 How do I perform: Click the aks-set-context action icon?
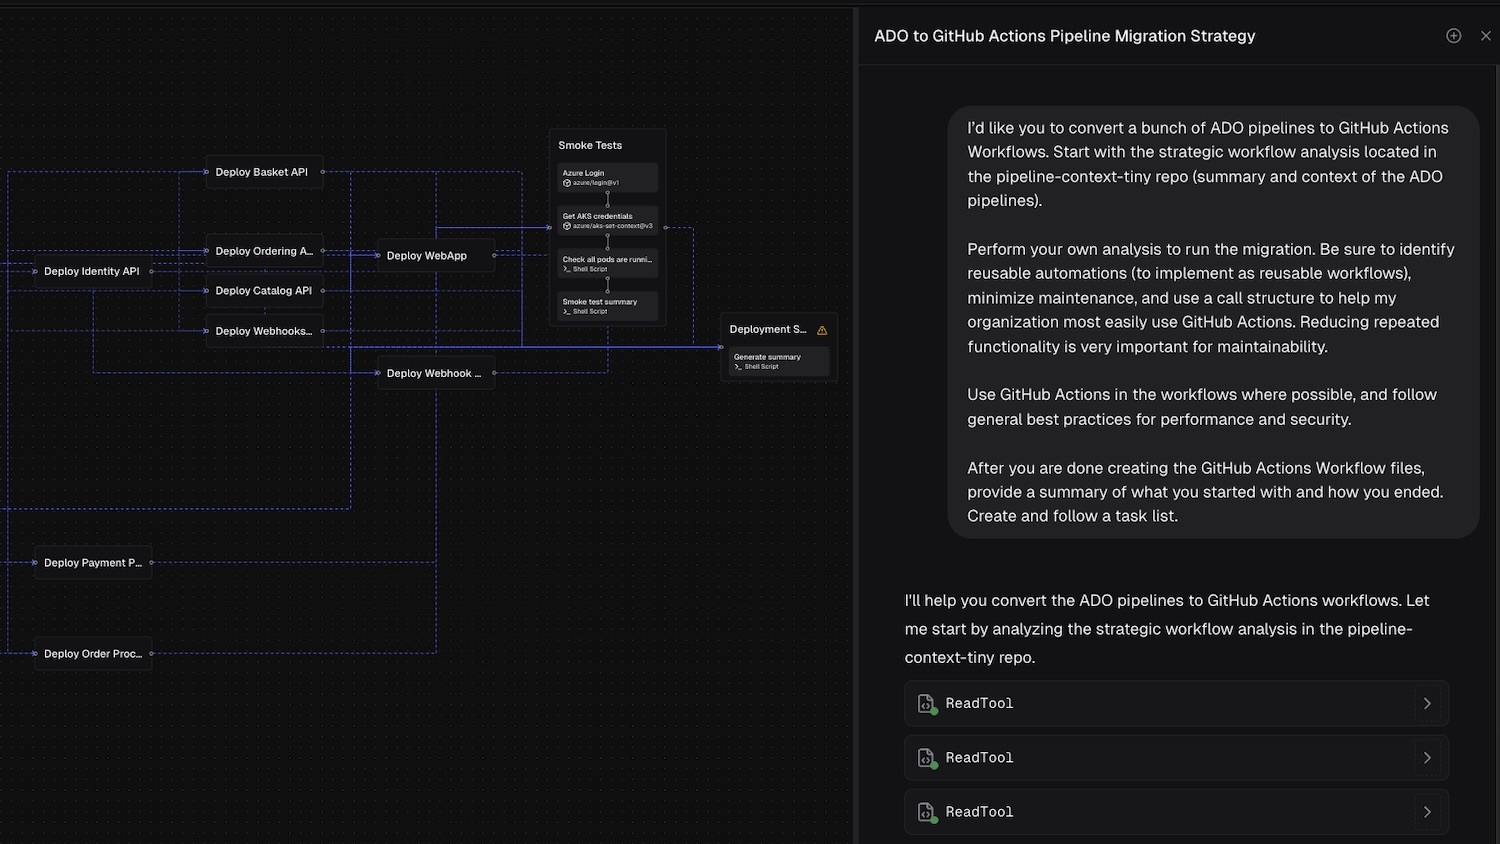[567, 226]
